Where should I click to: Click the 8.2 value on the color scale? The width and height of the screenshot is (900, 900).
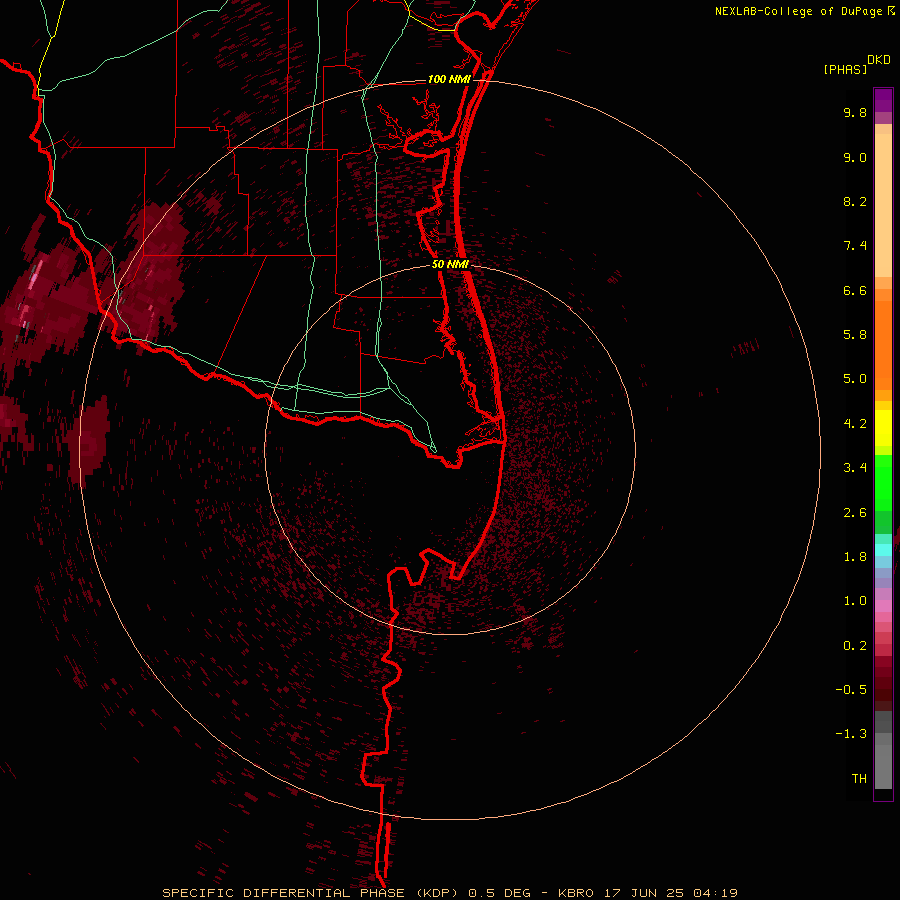855,201
